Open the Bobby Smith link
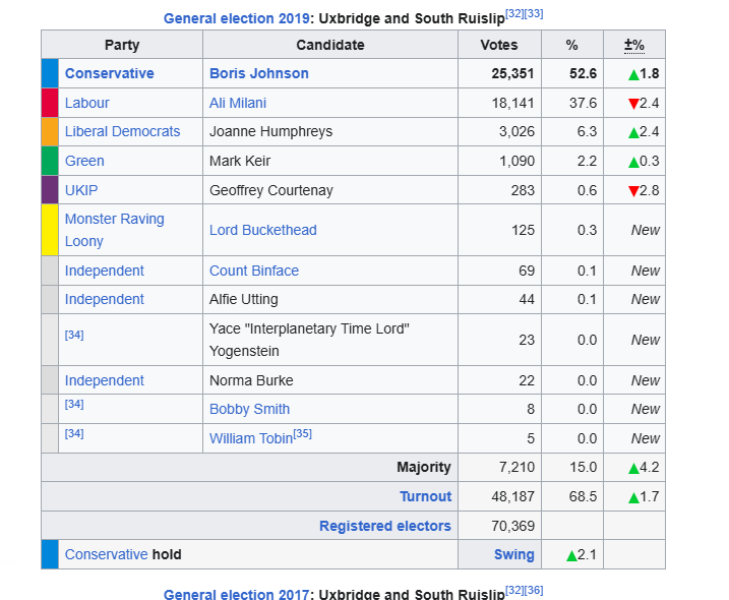Viewport: 729px width, 600px height. click(x=249, y=409)
